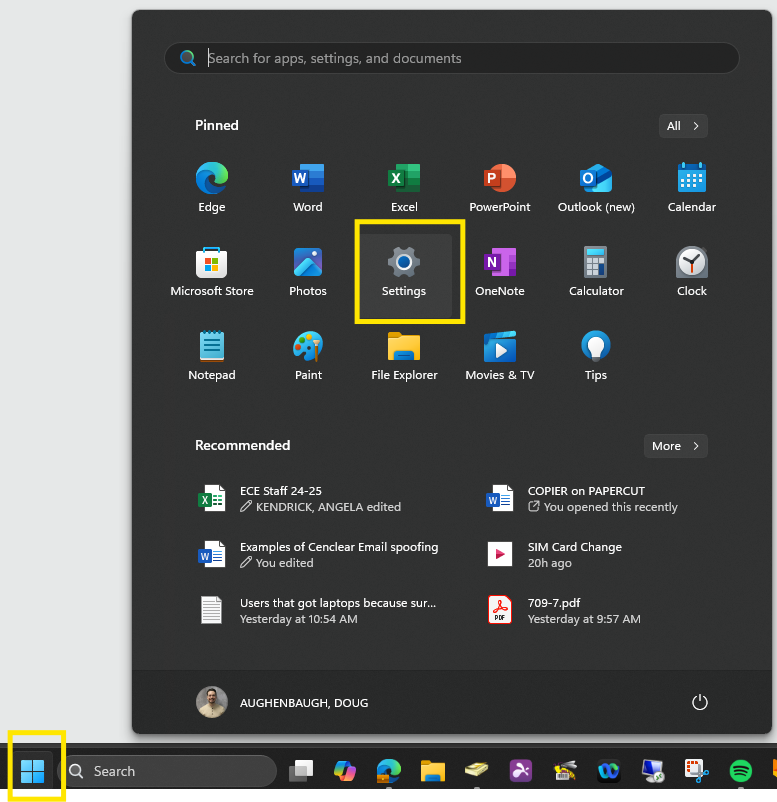Open the Edge browser from pinned apps
Screen dimensions: 777x802
click(x=212, y=187)
